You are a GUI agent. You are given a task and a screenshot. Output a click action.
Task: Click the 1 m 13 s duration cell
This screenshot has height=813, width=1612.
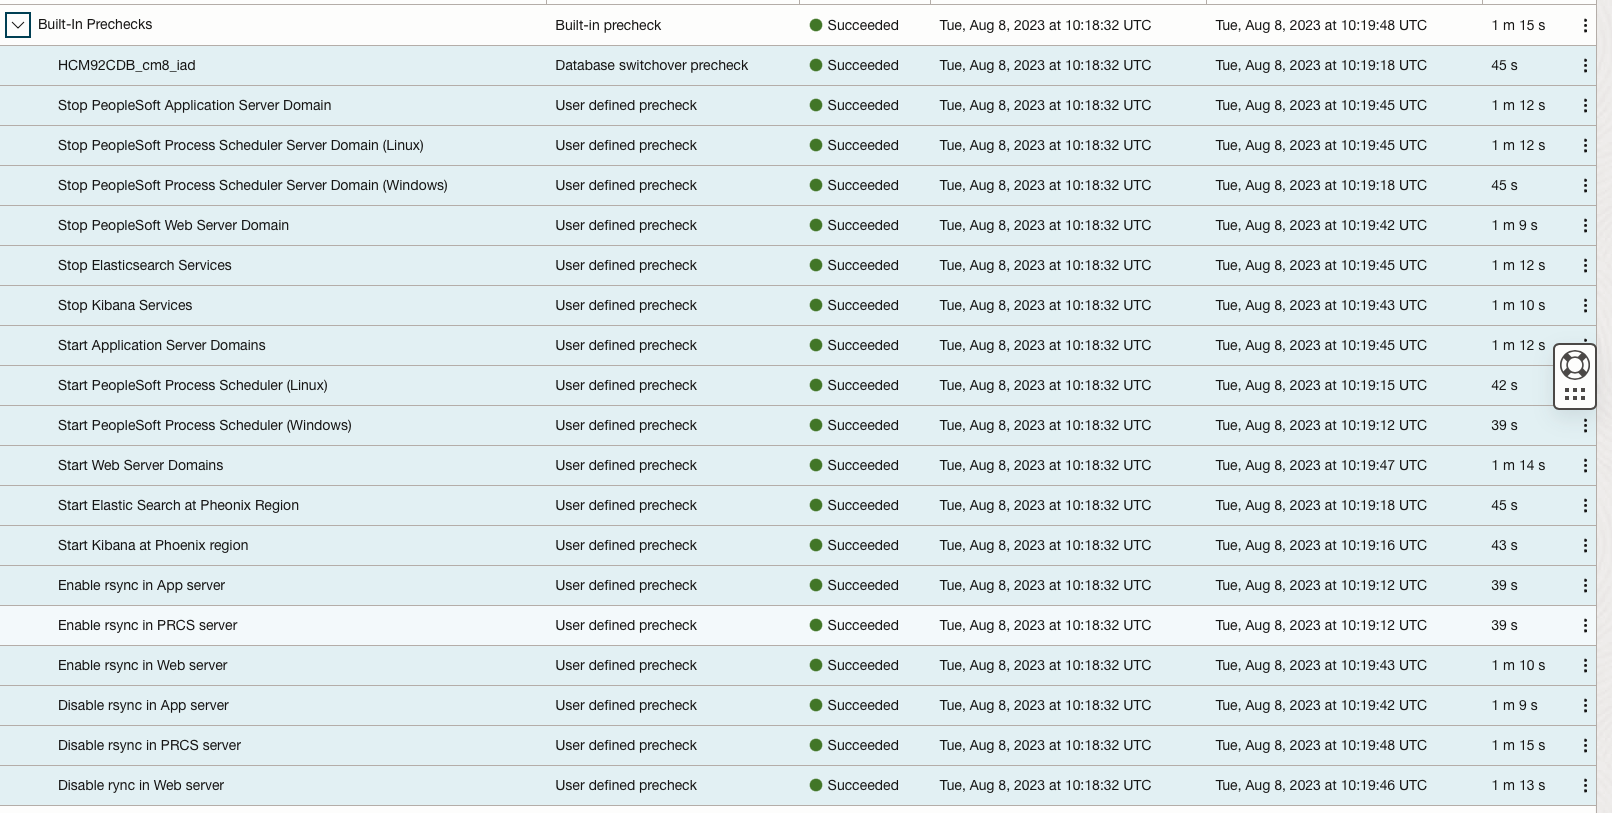pos(1518,785)
